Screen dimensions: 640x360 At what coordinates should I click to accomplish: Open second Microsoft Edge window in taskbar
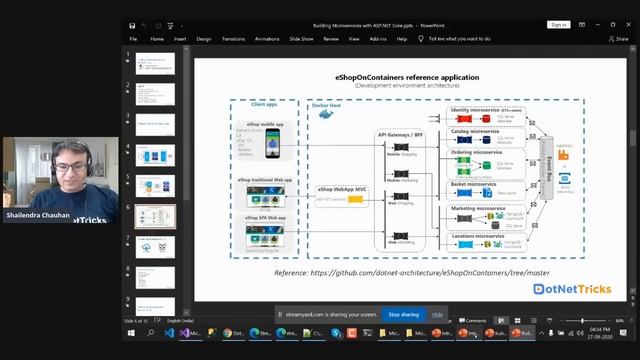click(287, 333)
